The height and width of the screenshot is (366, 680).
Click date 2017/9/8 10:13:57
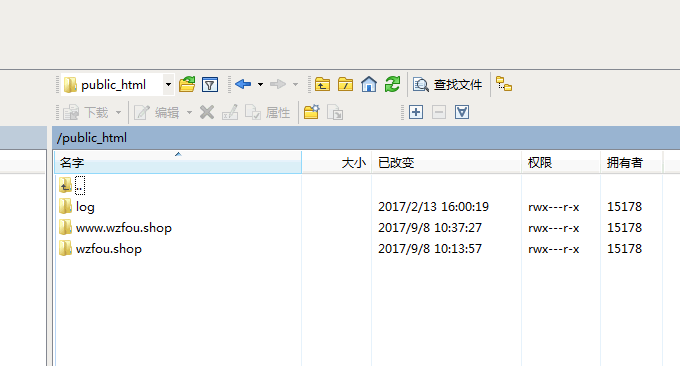click(x=430, y=248)
